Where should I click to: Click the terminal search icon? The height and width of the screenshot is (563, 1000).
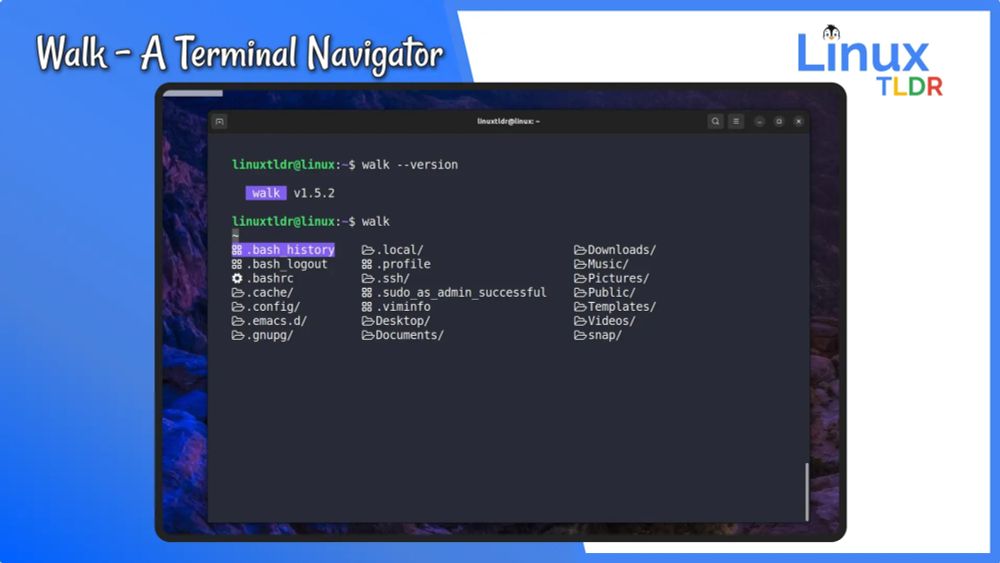(715, 121)
